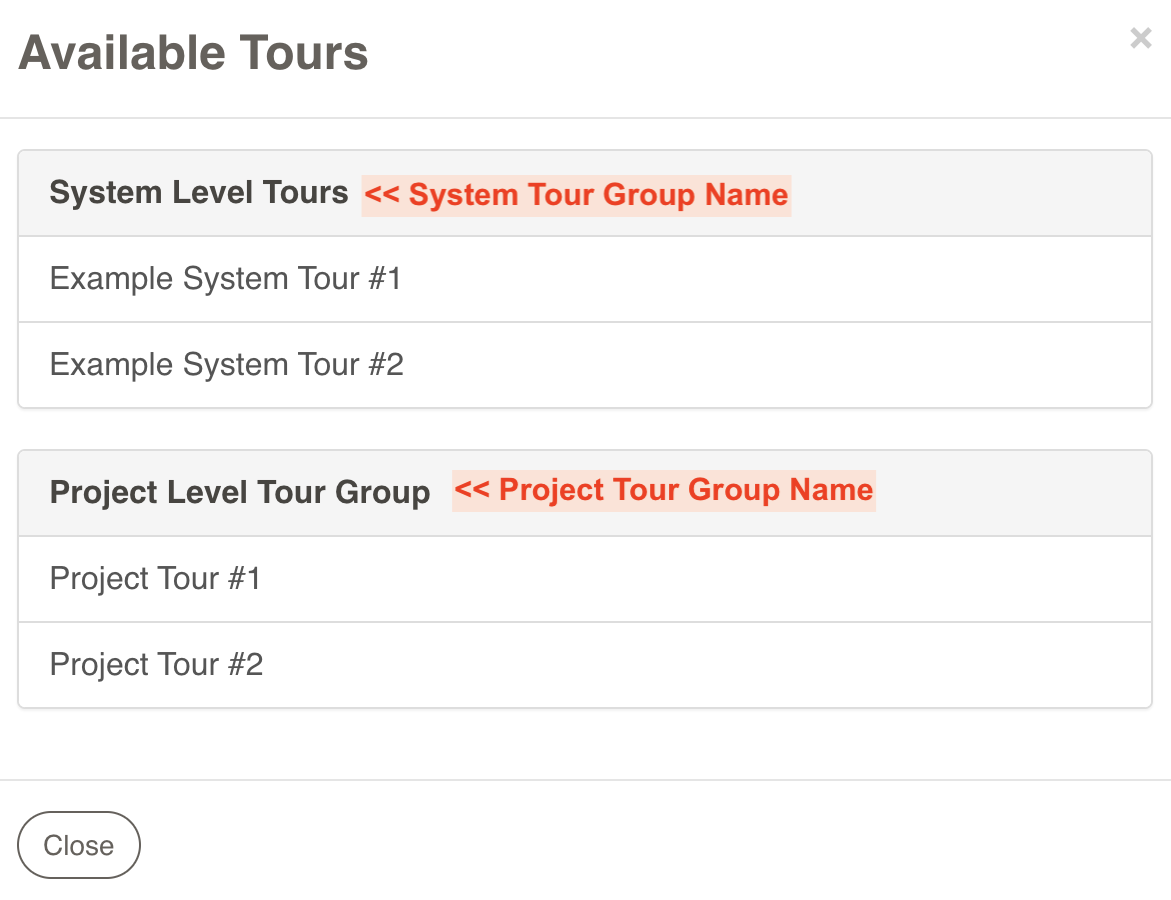Select Project Tour #2
Viewport: 1171px width, 900px height.
(156, 665)
